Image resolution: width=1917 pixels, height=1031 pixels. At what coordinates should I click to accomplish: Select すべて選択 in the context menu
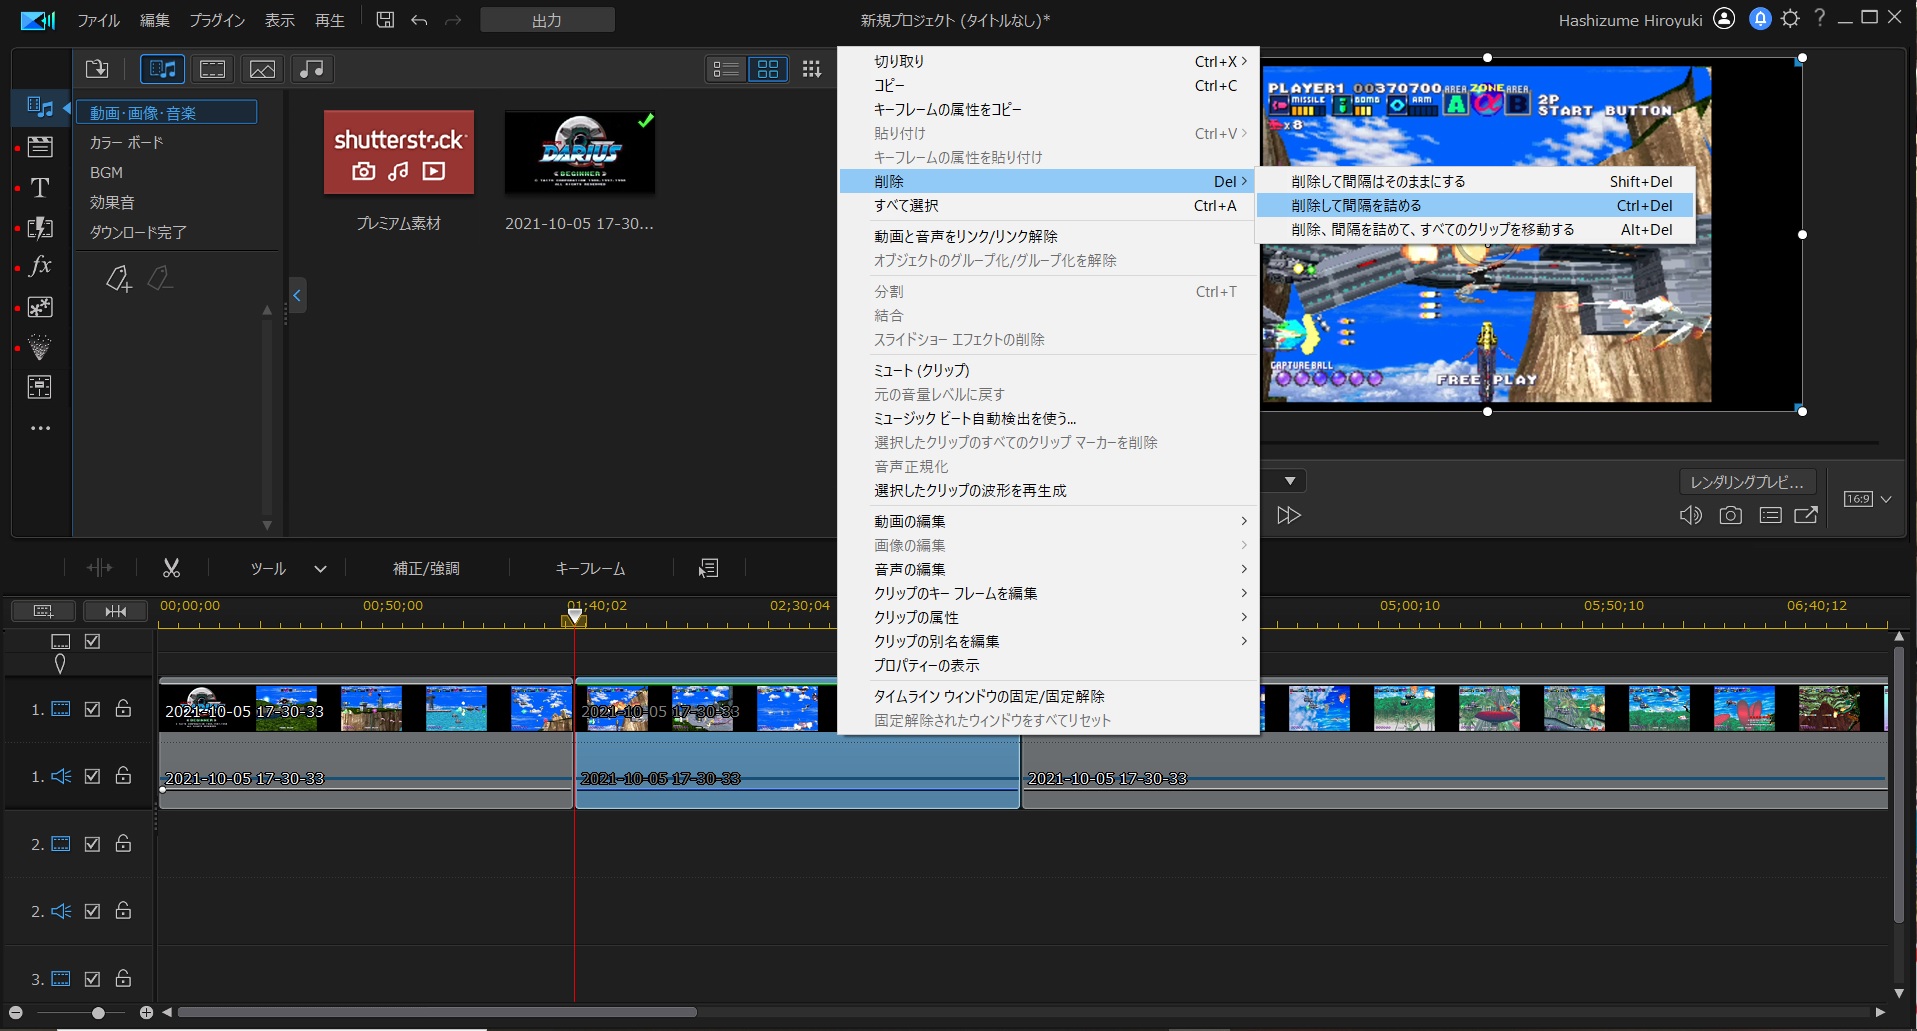click(1048, 205)
